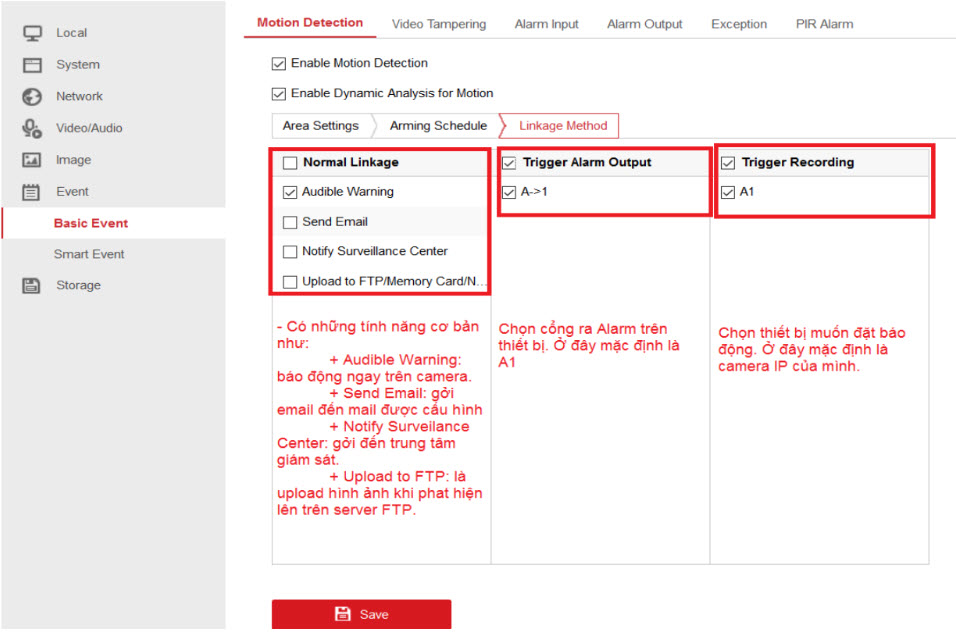The width and height of the screenshot is (956, 633).
Task: Open the Storage disk icon
Action: (x=32, y=286)
